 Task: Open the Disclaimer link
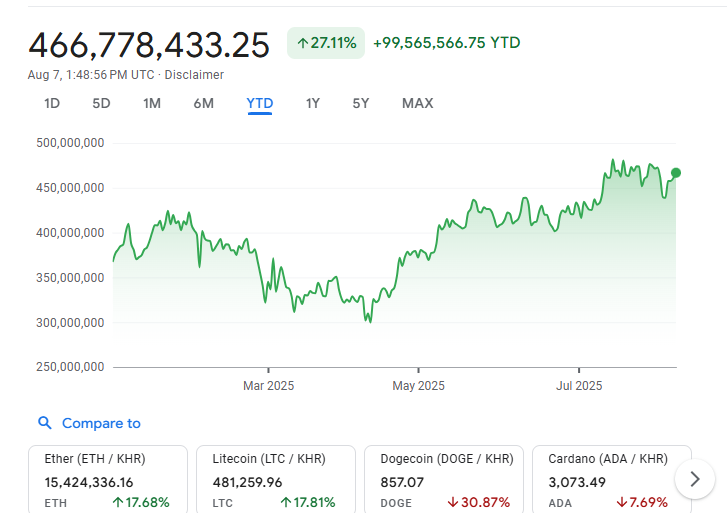click(194, 75)
